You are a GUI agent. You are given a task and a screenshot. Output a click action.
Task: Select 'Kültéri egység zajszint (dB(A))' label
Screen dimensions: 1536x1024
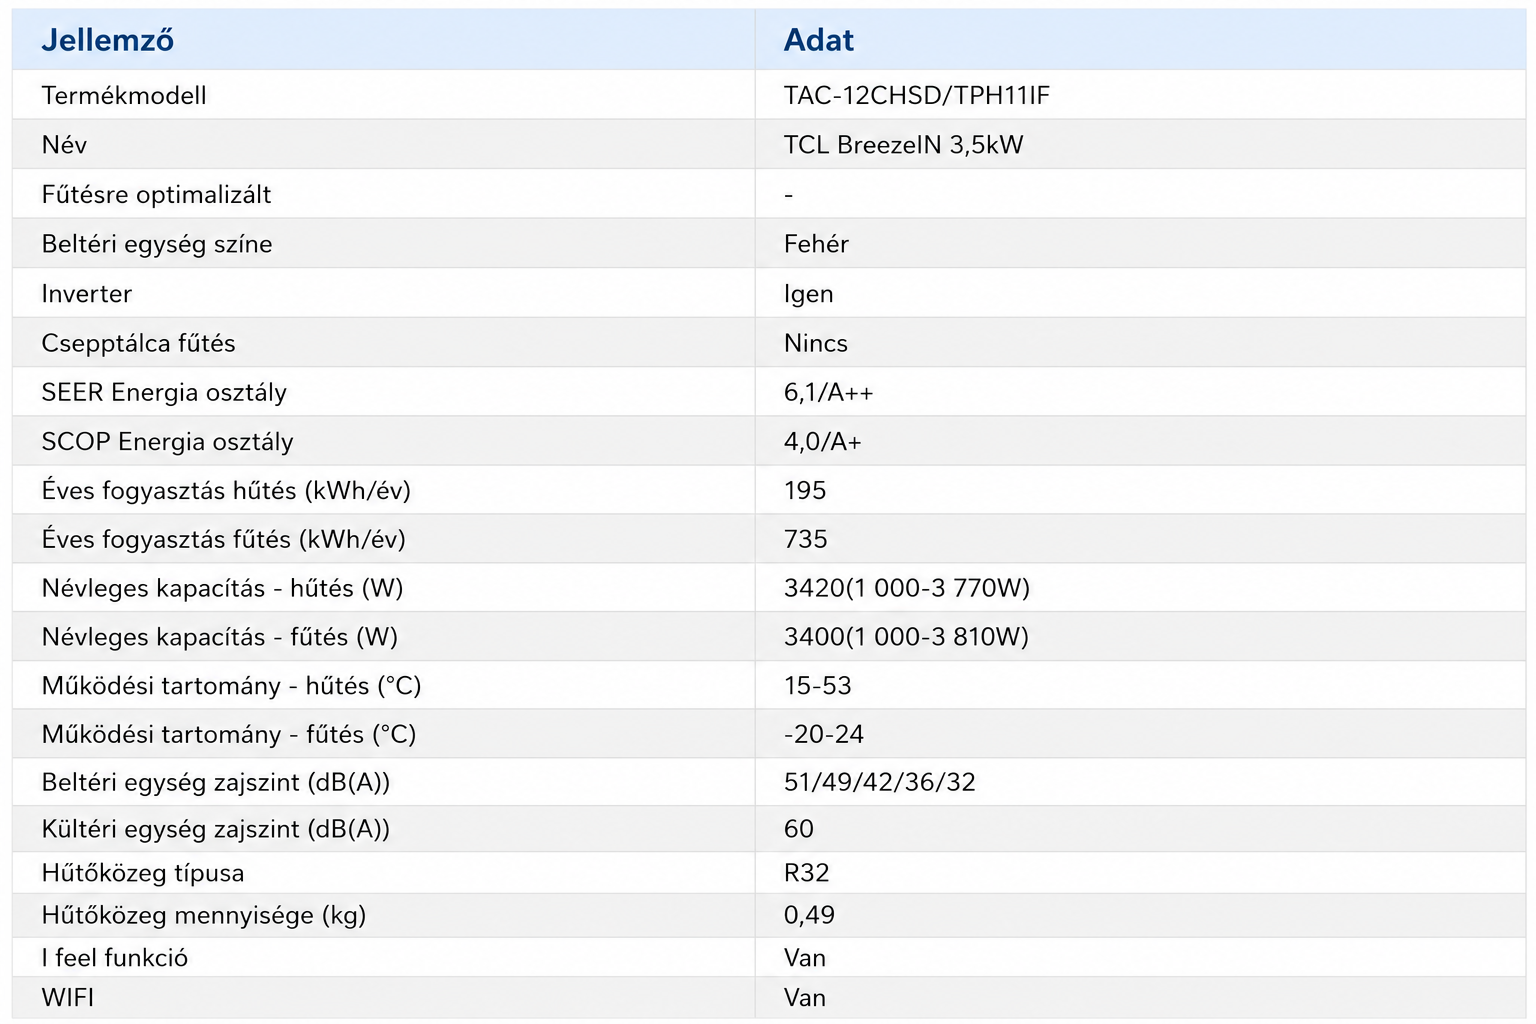(x=216, y=829)
